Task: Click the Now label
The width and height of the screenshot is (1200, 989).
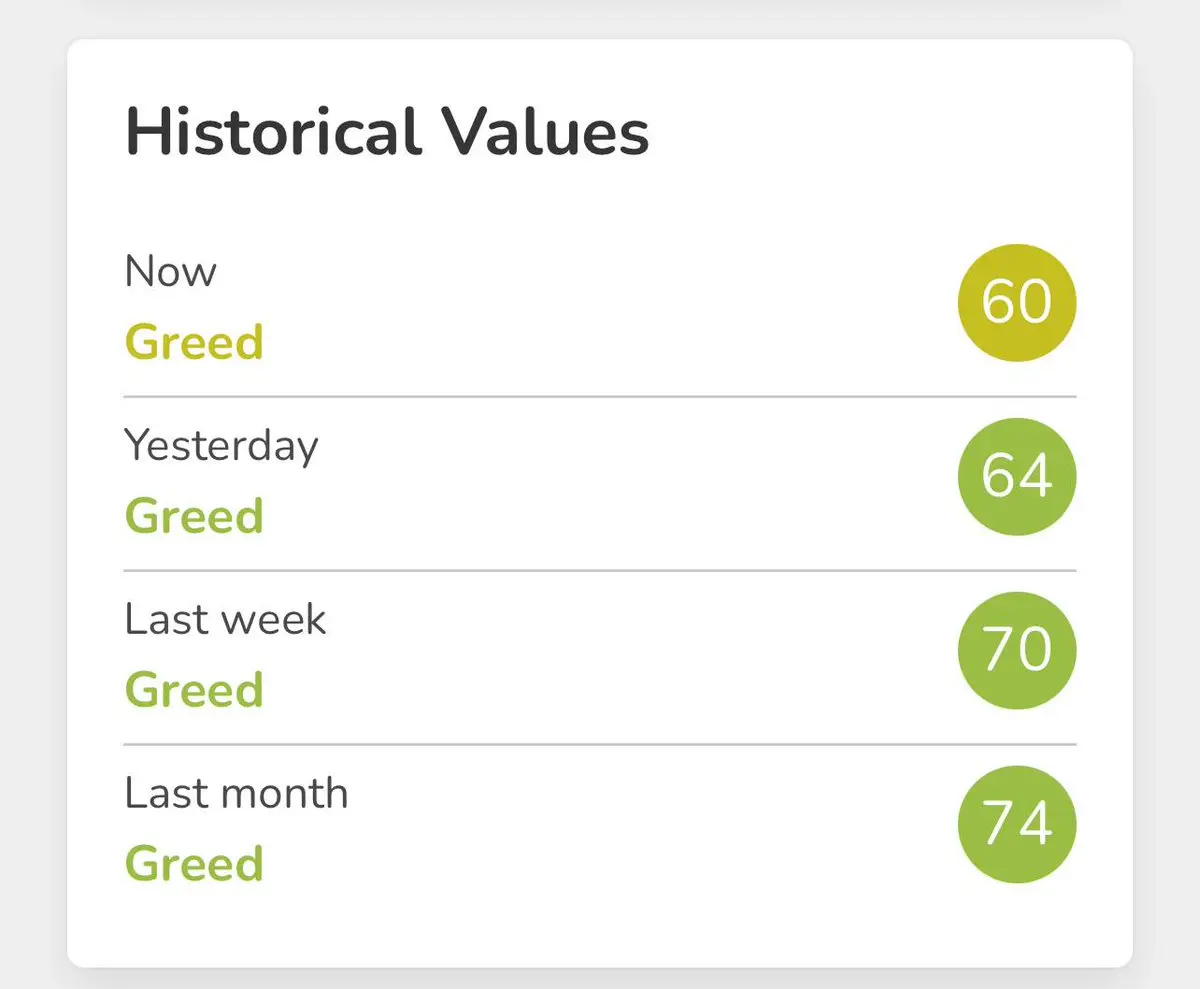Action: (x=170, y=272)
